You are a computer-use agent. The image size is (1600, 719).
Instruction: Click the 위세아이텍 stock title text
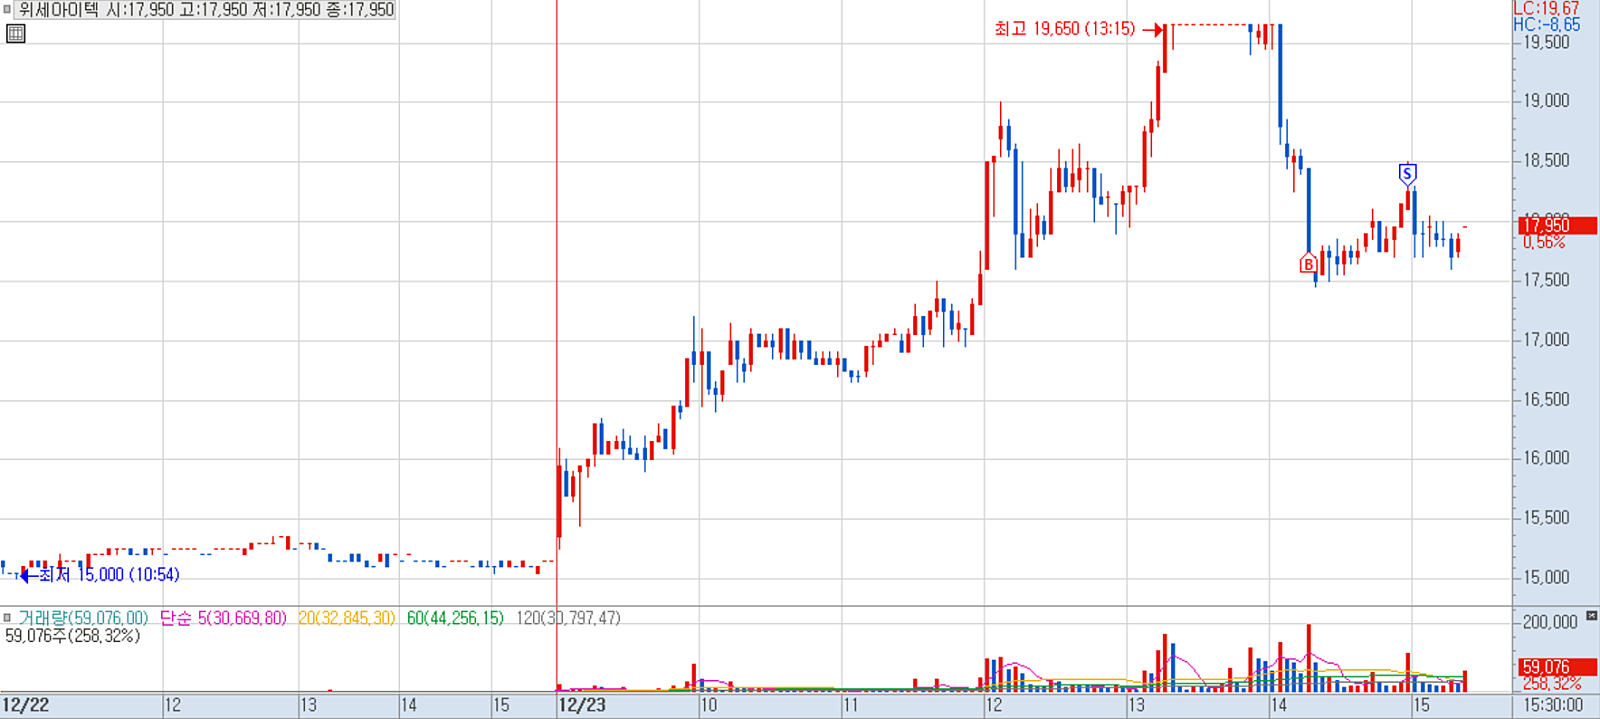tap(59, 10)
